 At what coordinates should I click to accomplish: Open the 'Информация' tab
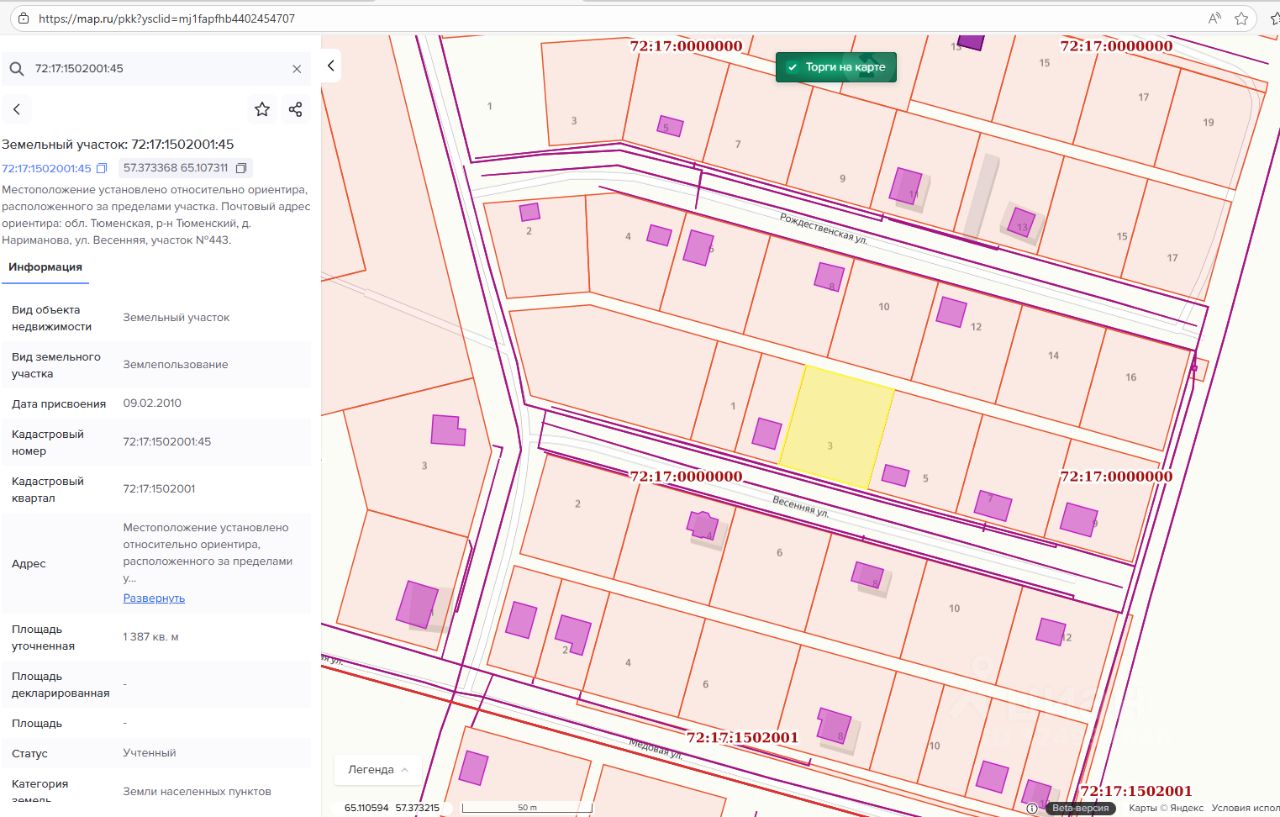point(45,267)
